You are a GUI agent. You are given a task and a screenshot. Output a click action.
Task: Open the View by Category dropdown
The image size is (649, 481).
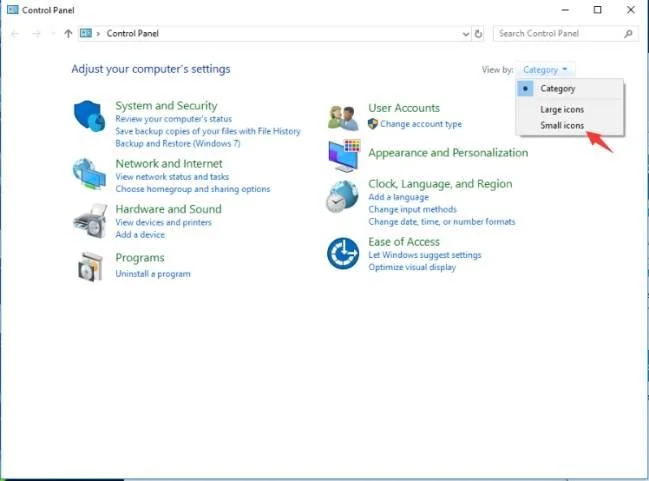point(545,70)
